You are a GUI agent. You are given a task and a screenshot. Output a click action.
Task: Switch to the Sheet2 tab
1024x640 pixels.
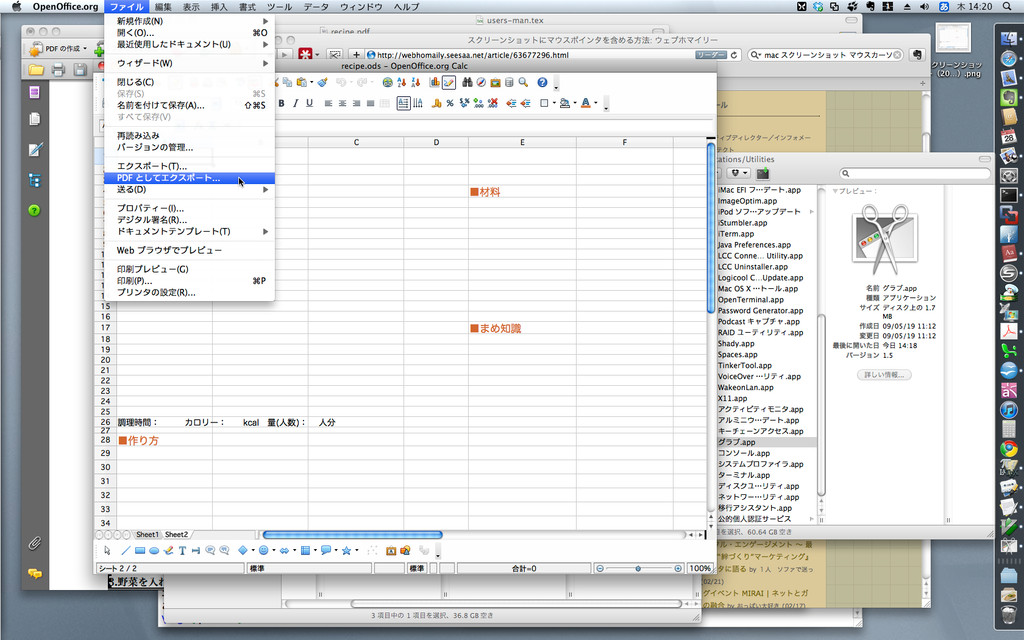176,534
